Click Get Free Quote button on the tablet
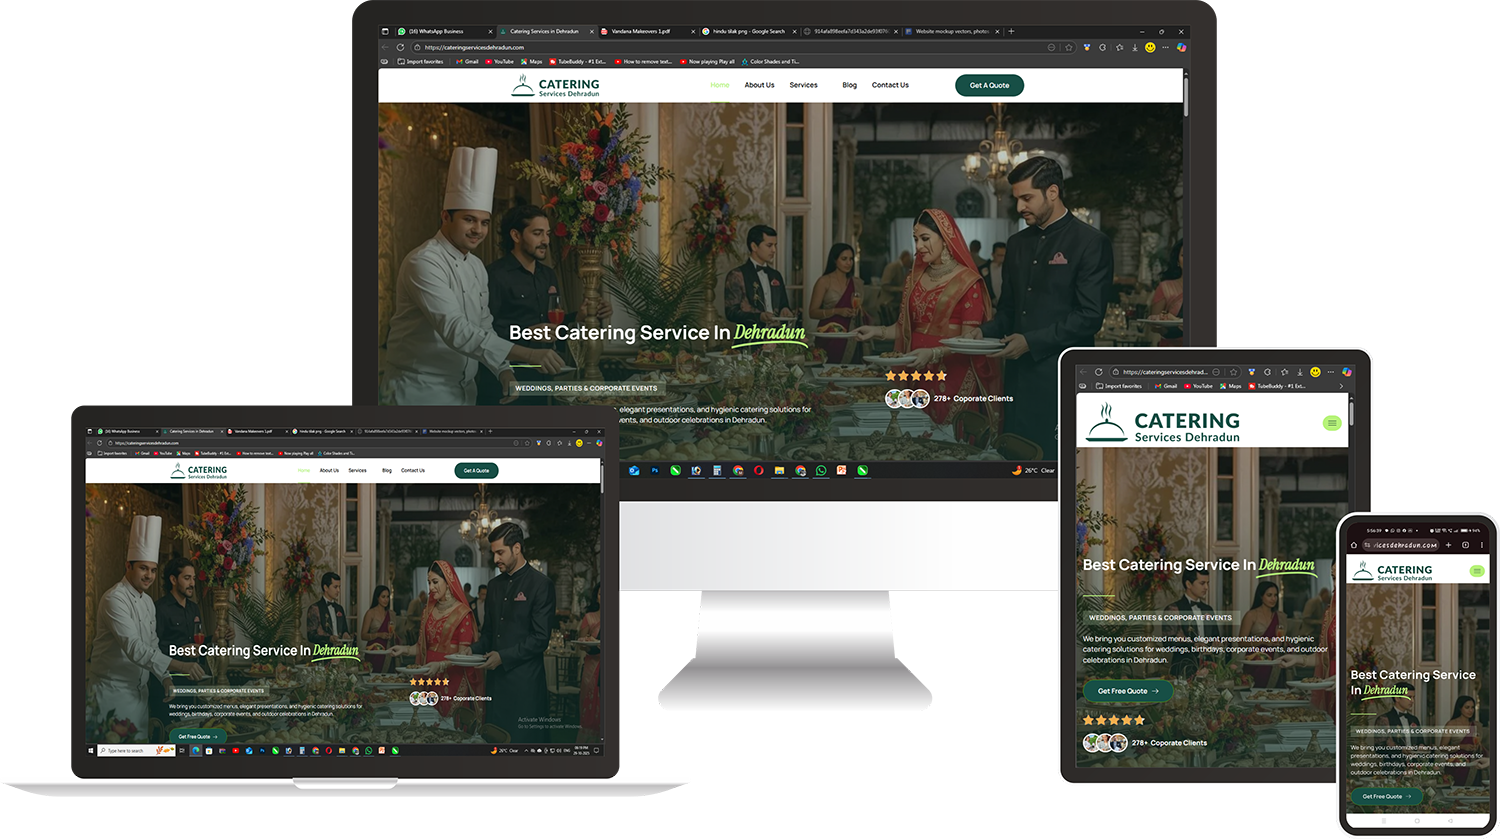The width and height of the screenshot is (1500, 839). point(1127,691)
